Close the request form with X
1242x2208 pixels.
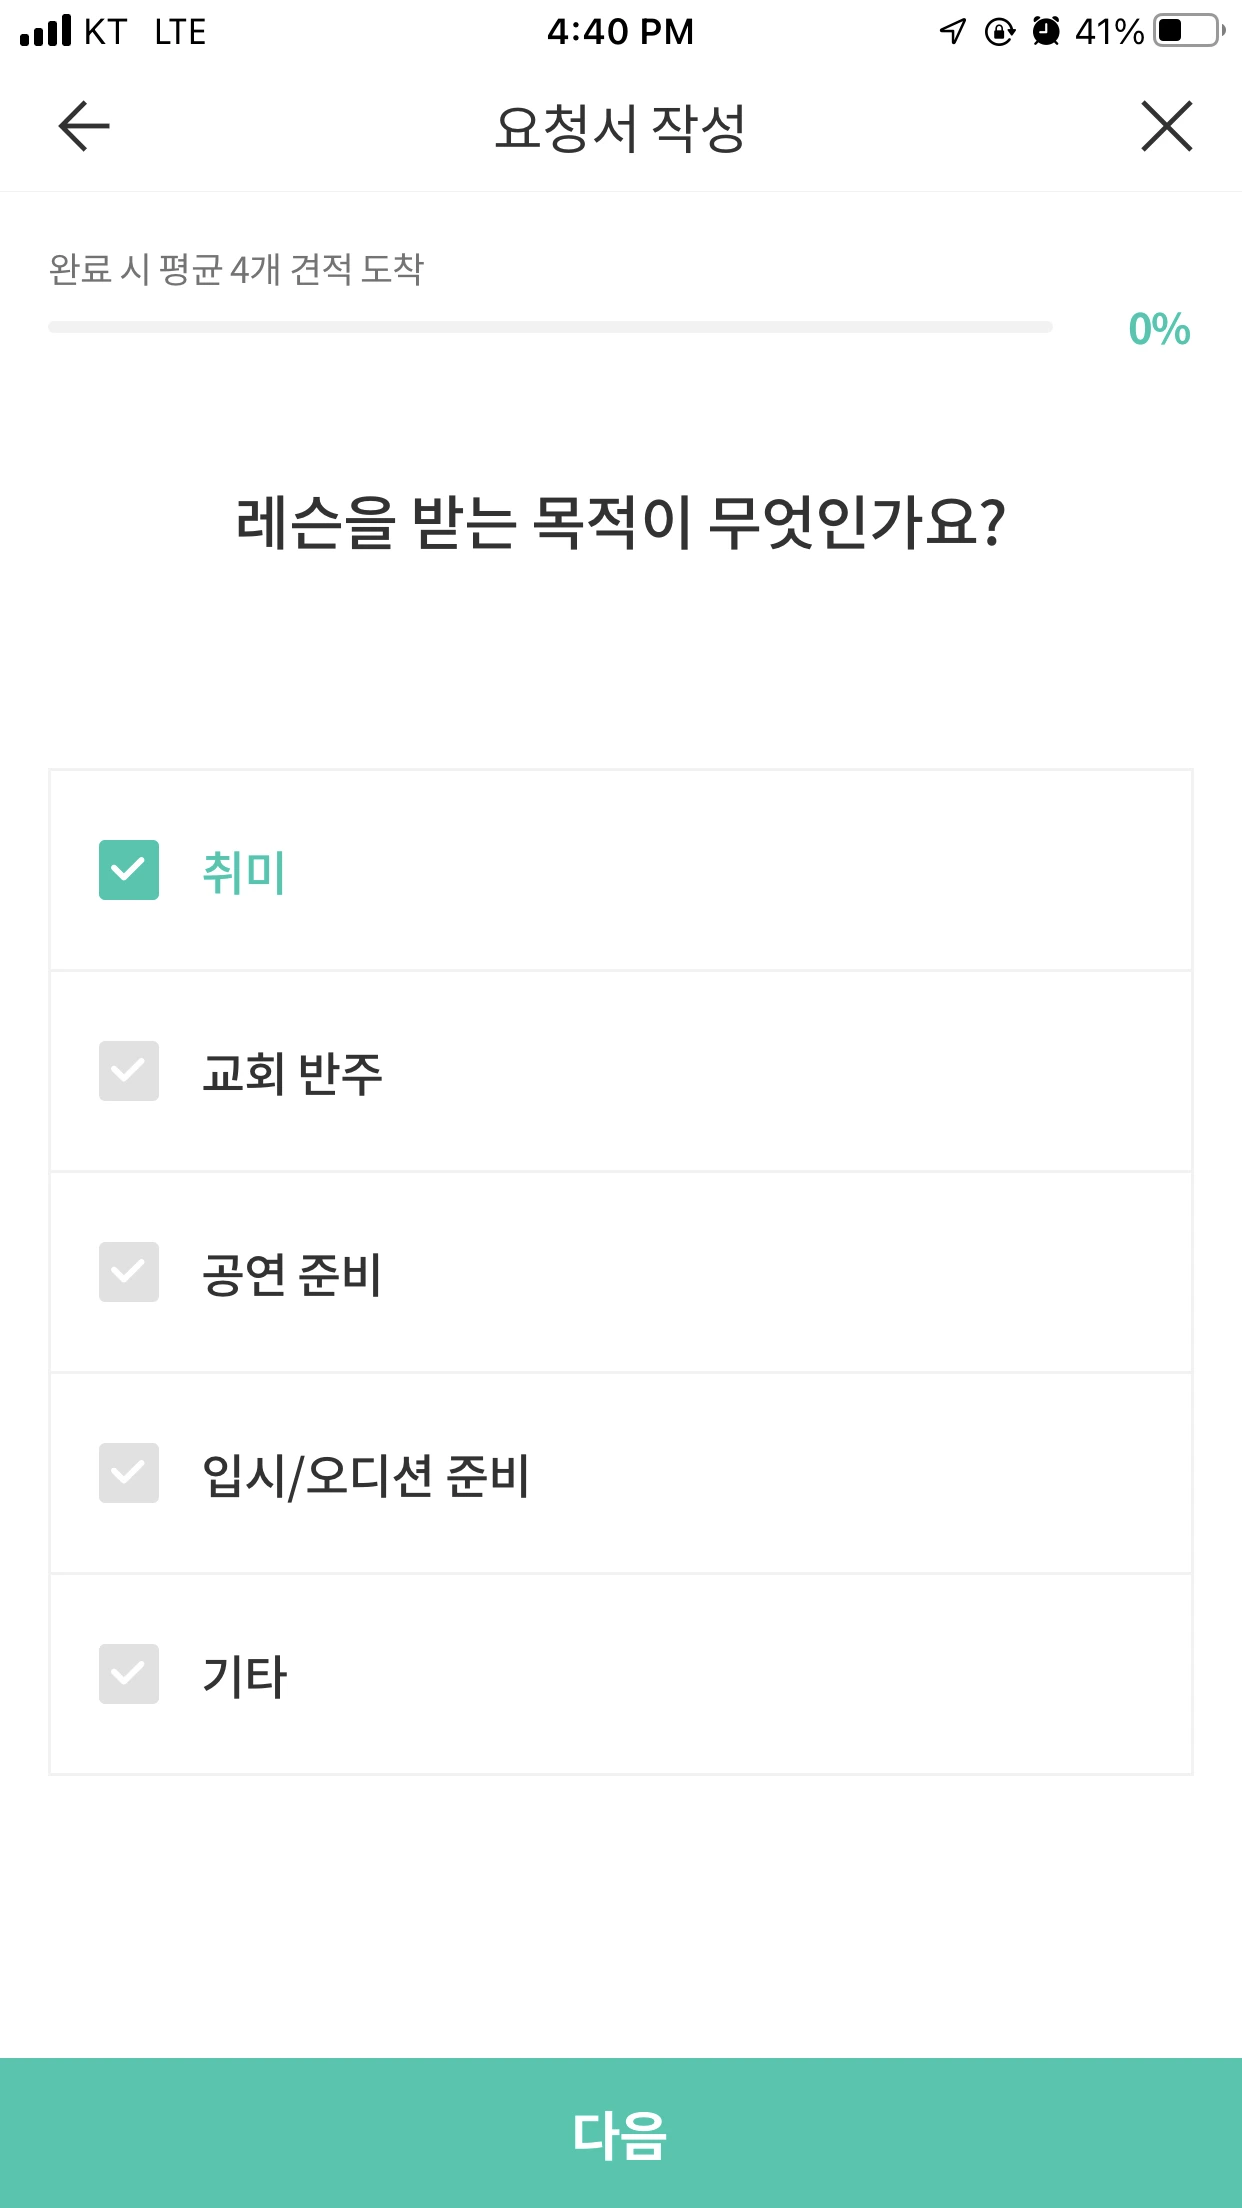(x=1166, y=126)
